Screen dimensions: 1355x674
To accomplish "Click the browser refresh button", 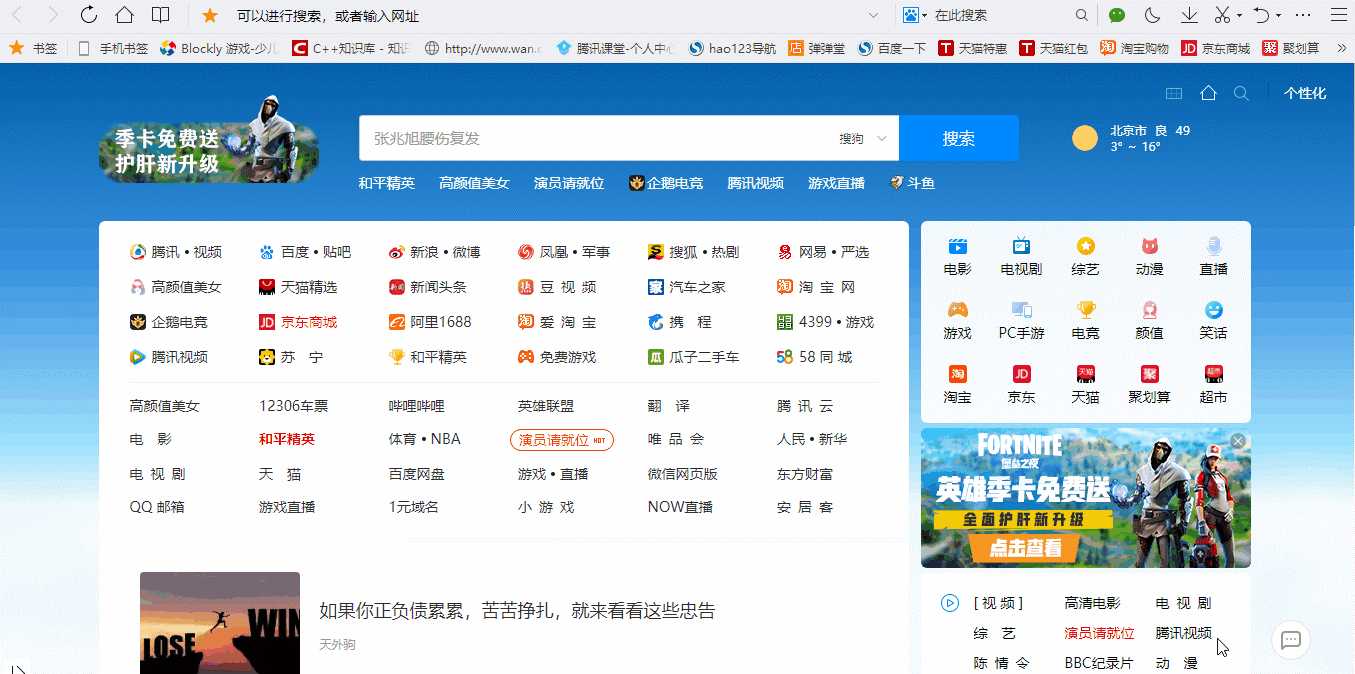I will pyautogui.click(x=89, y=15).
